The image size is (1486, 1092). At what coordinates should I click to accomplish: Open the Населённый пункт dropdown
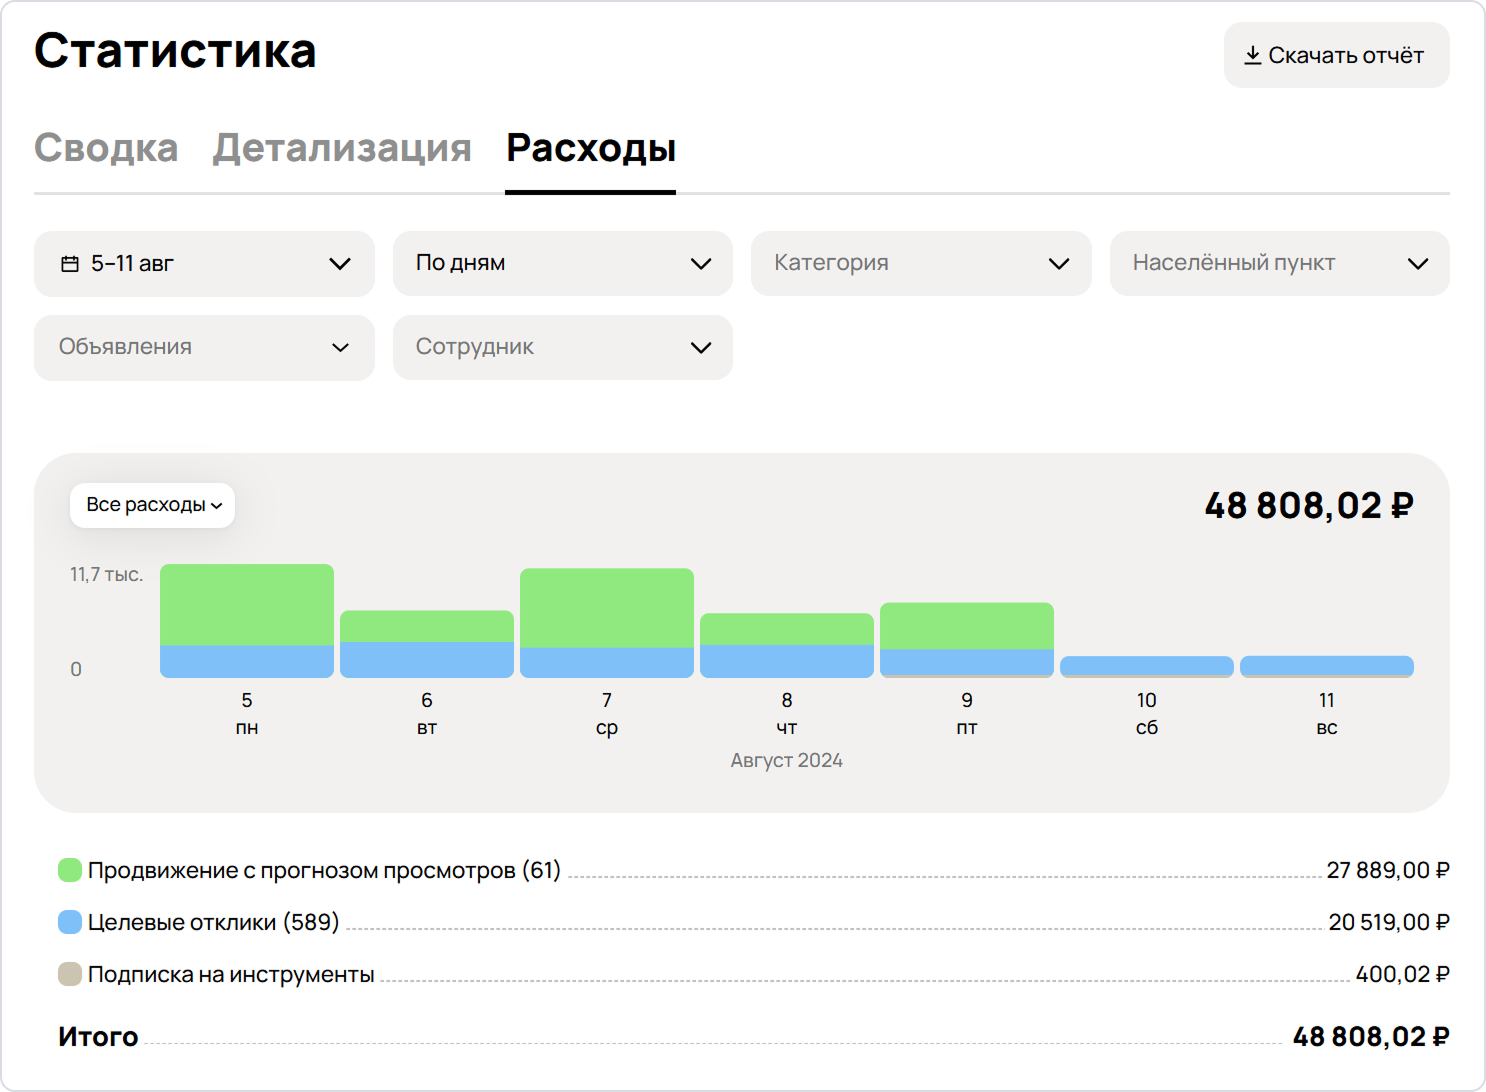[x=1279, y=264]
